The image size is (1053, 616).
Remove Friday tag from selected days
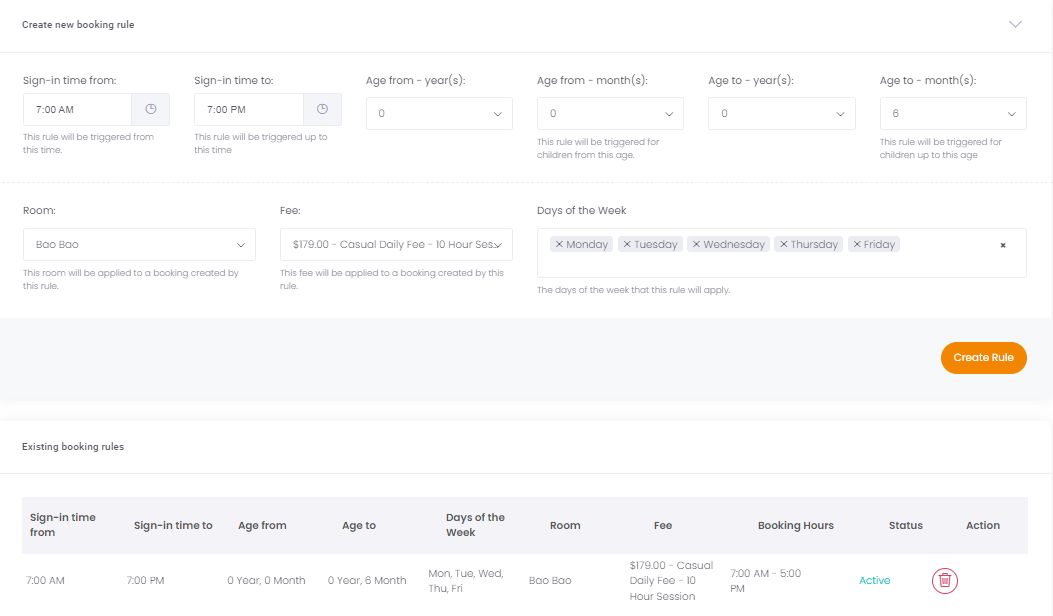tap(857, 244)
